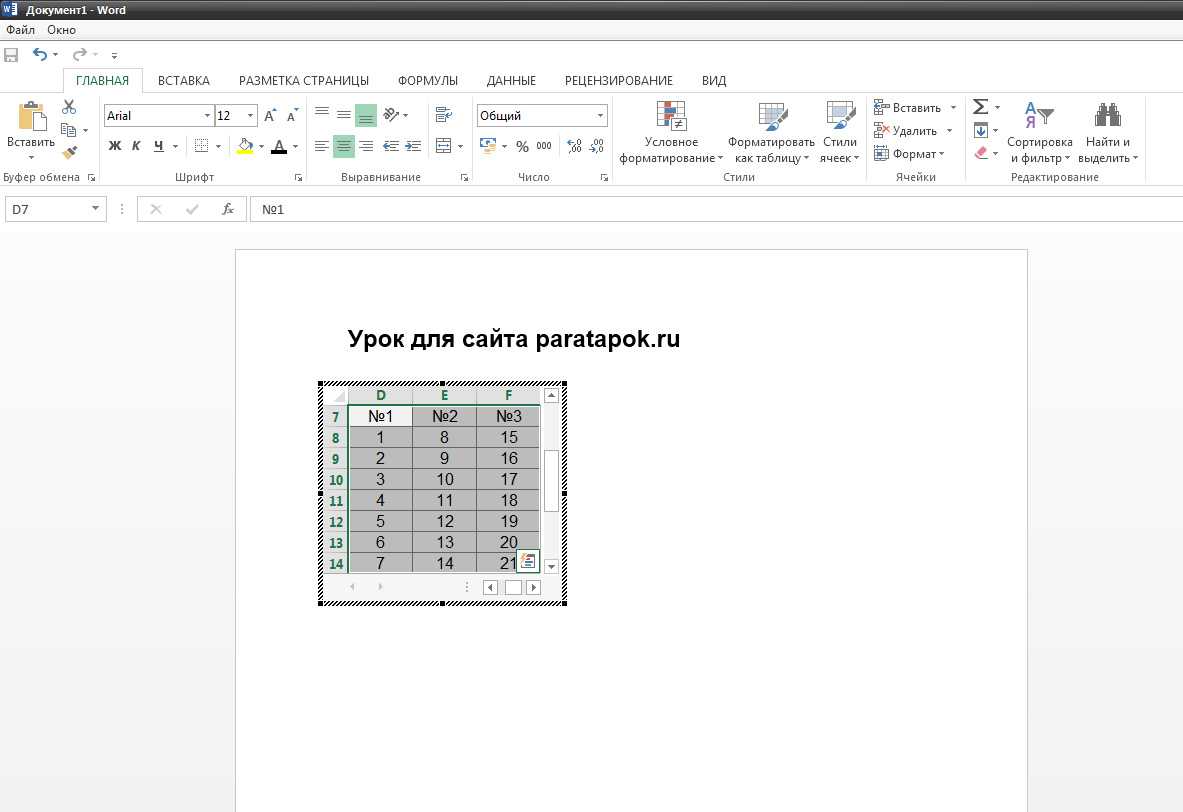
Task: Click the Redo arrow icon
Action: (79, 54)
